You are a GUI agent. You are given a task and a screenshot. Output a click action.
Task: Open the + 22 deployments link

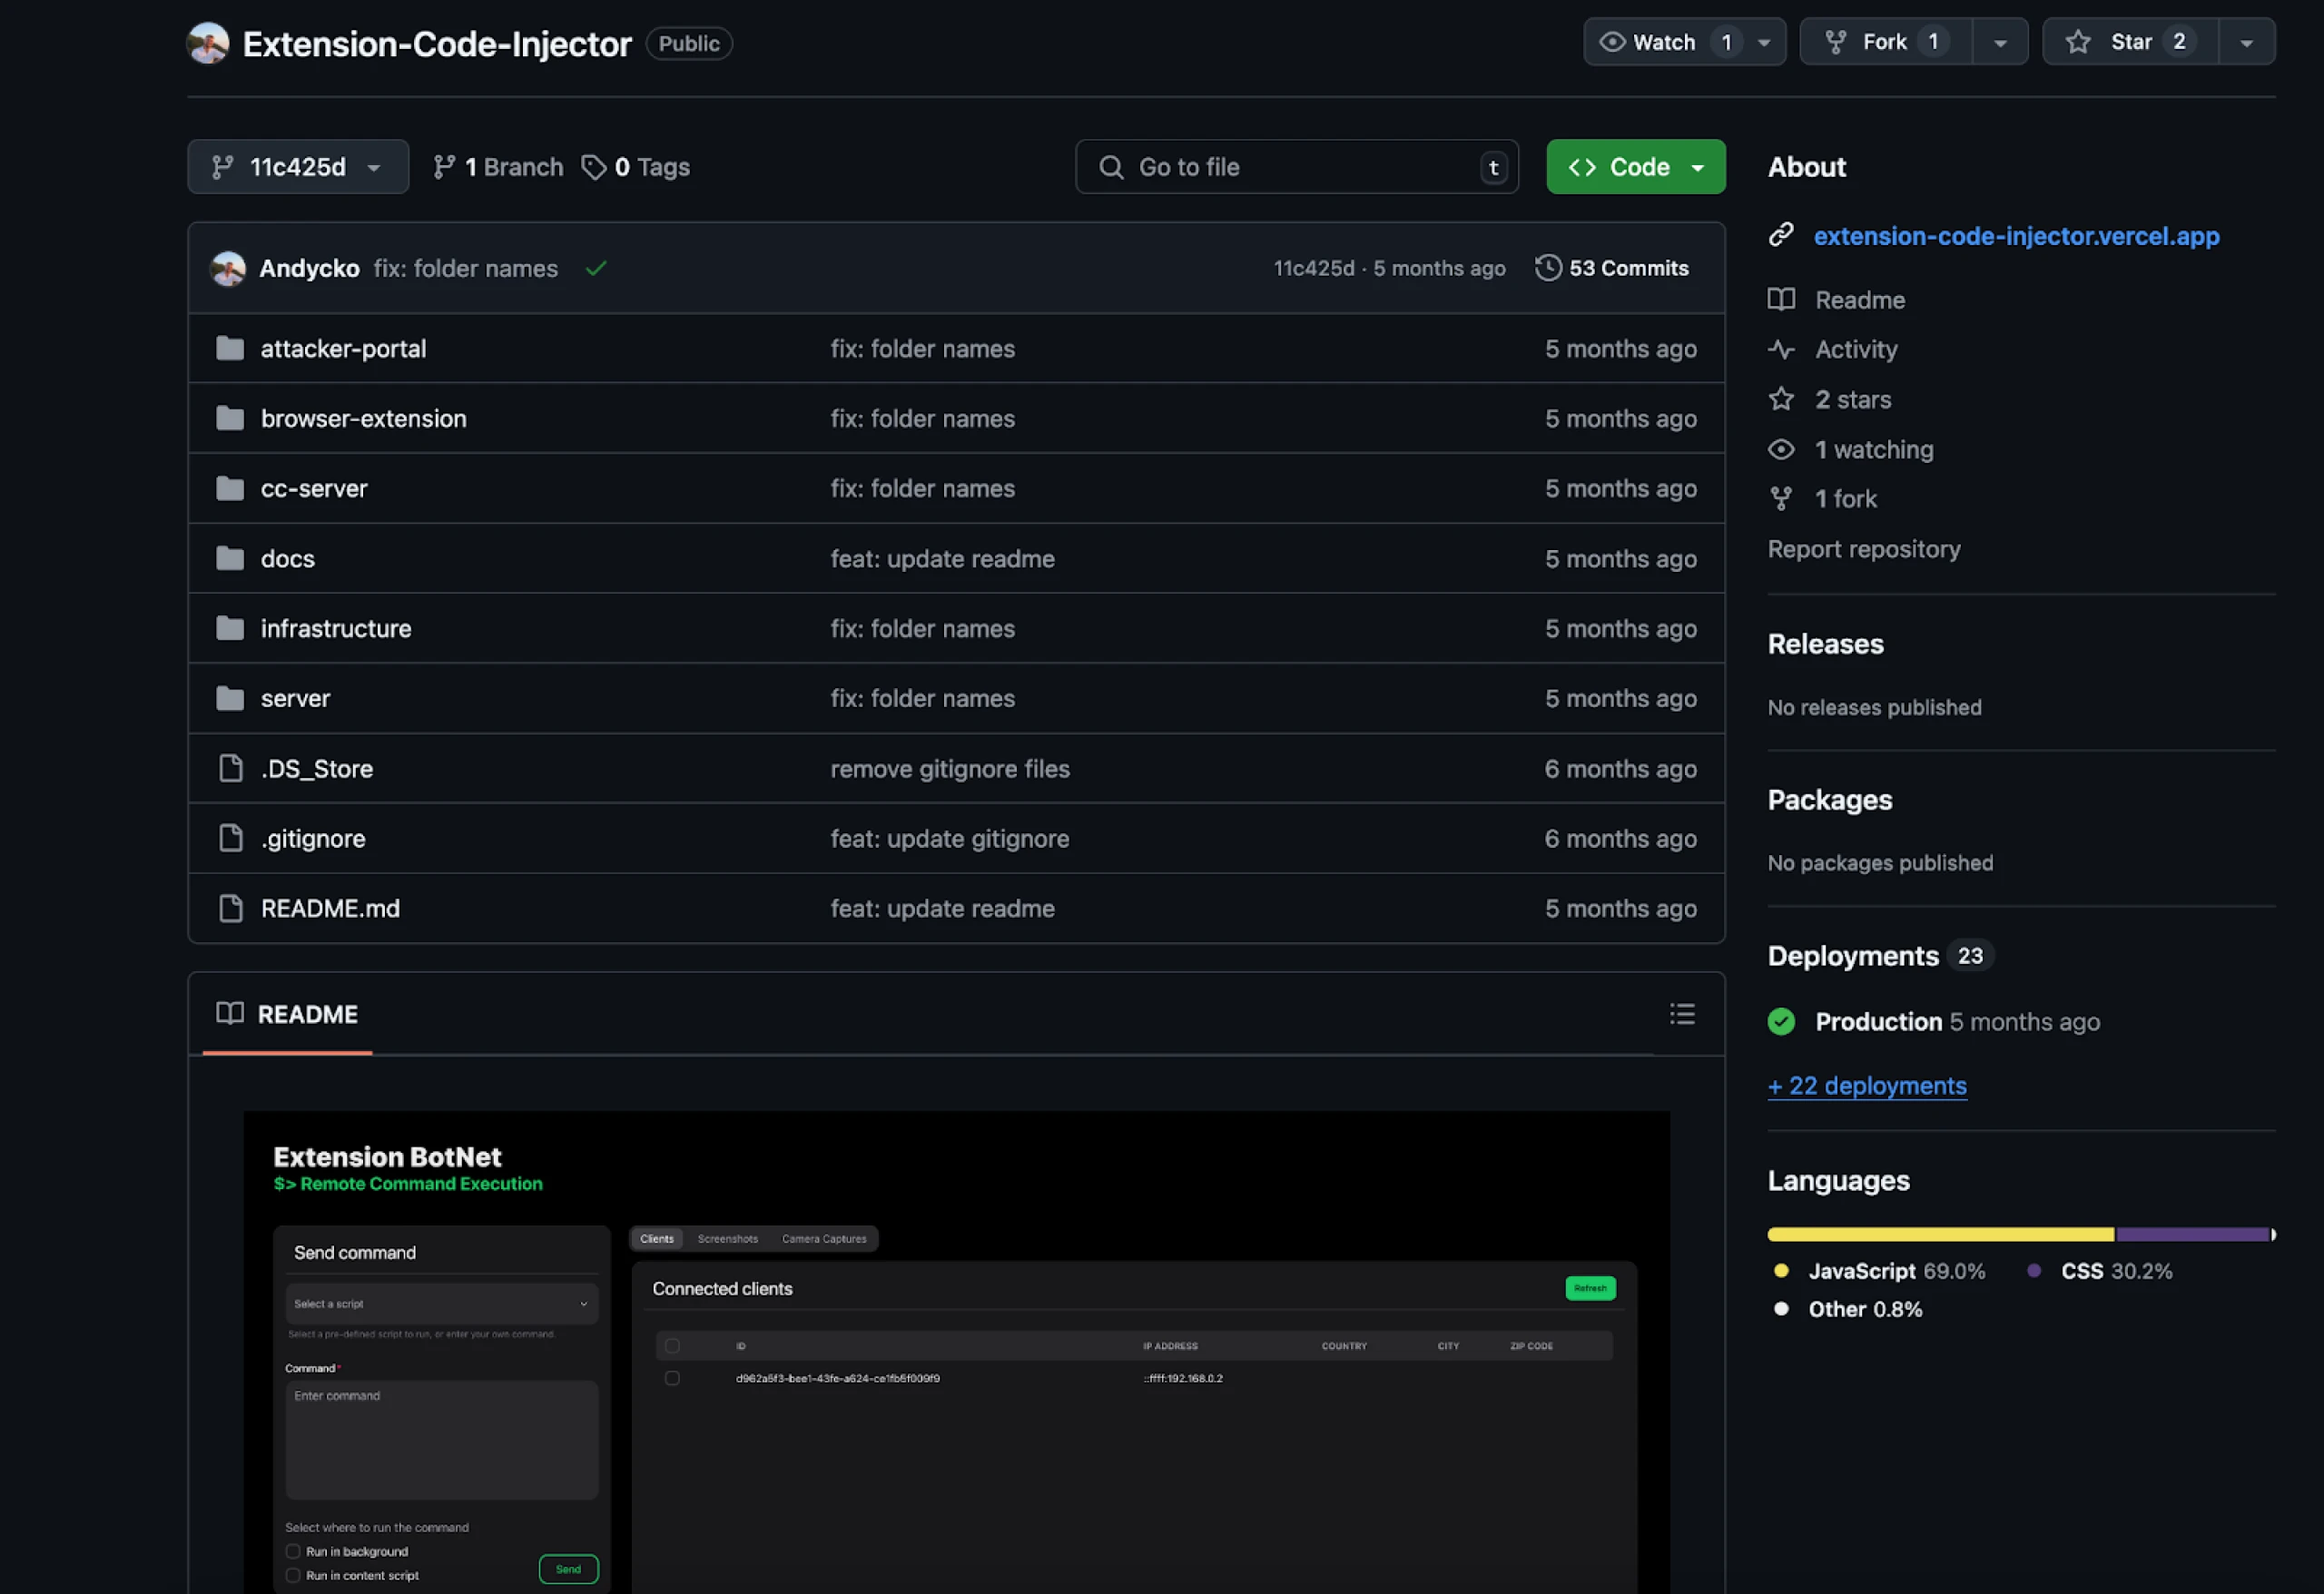[x=1867, y=1086]
